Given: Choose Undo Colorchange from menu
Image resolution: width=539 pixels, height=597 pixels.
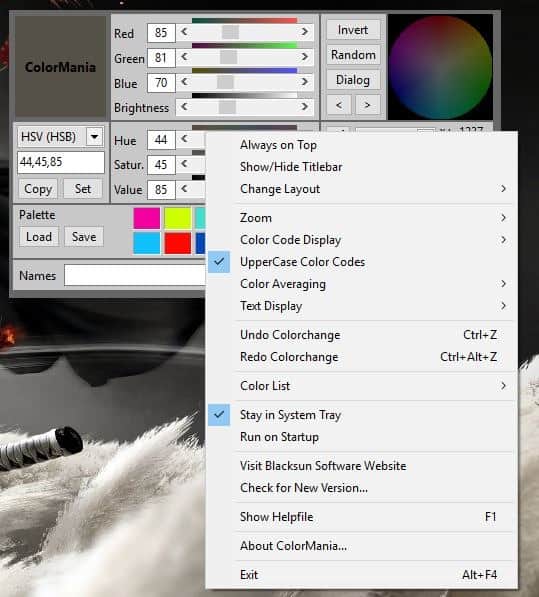Looking at the screenshot, I should (x=361, y=335).
